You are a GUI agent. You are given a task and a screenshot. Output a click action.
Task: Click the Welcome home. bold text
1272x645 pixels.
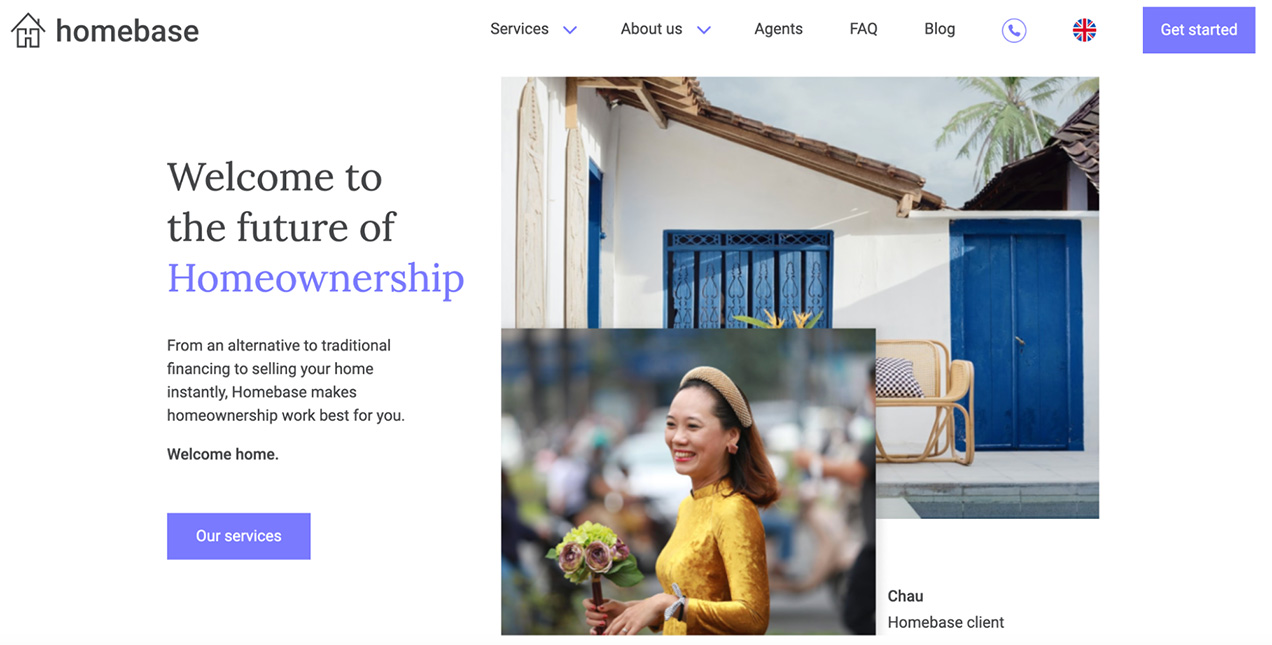tap(223, 454)
